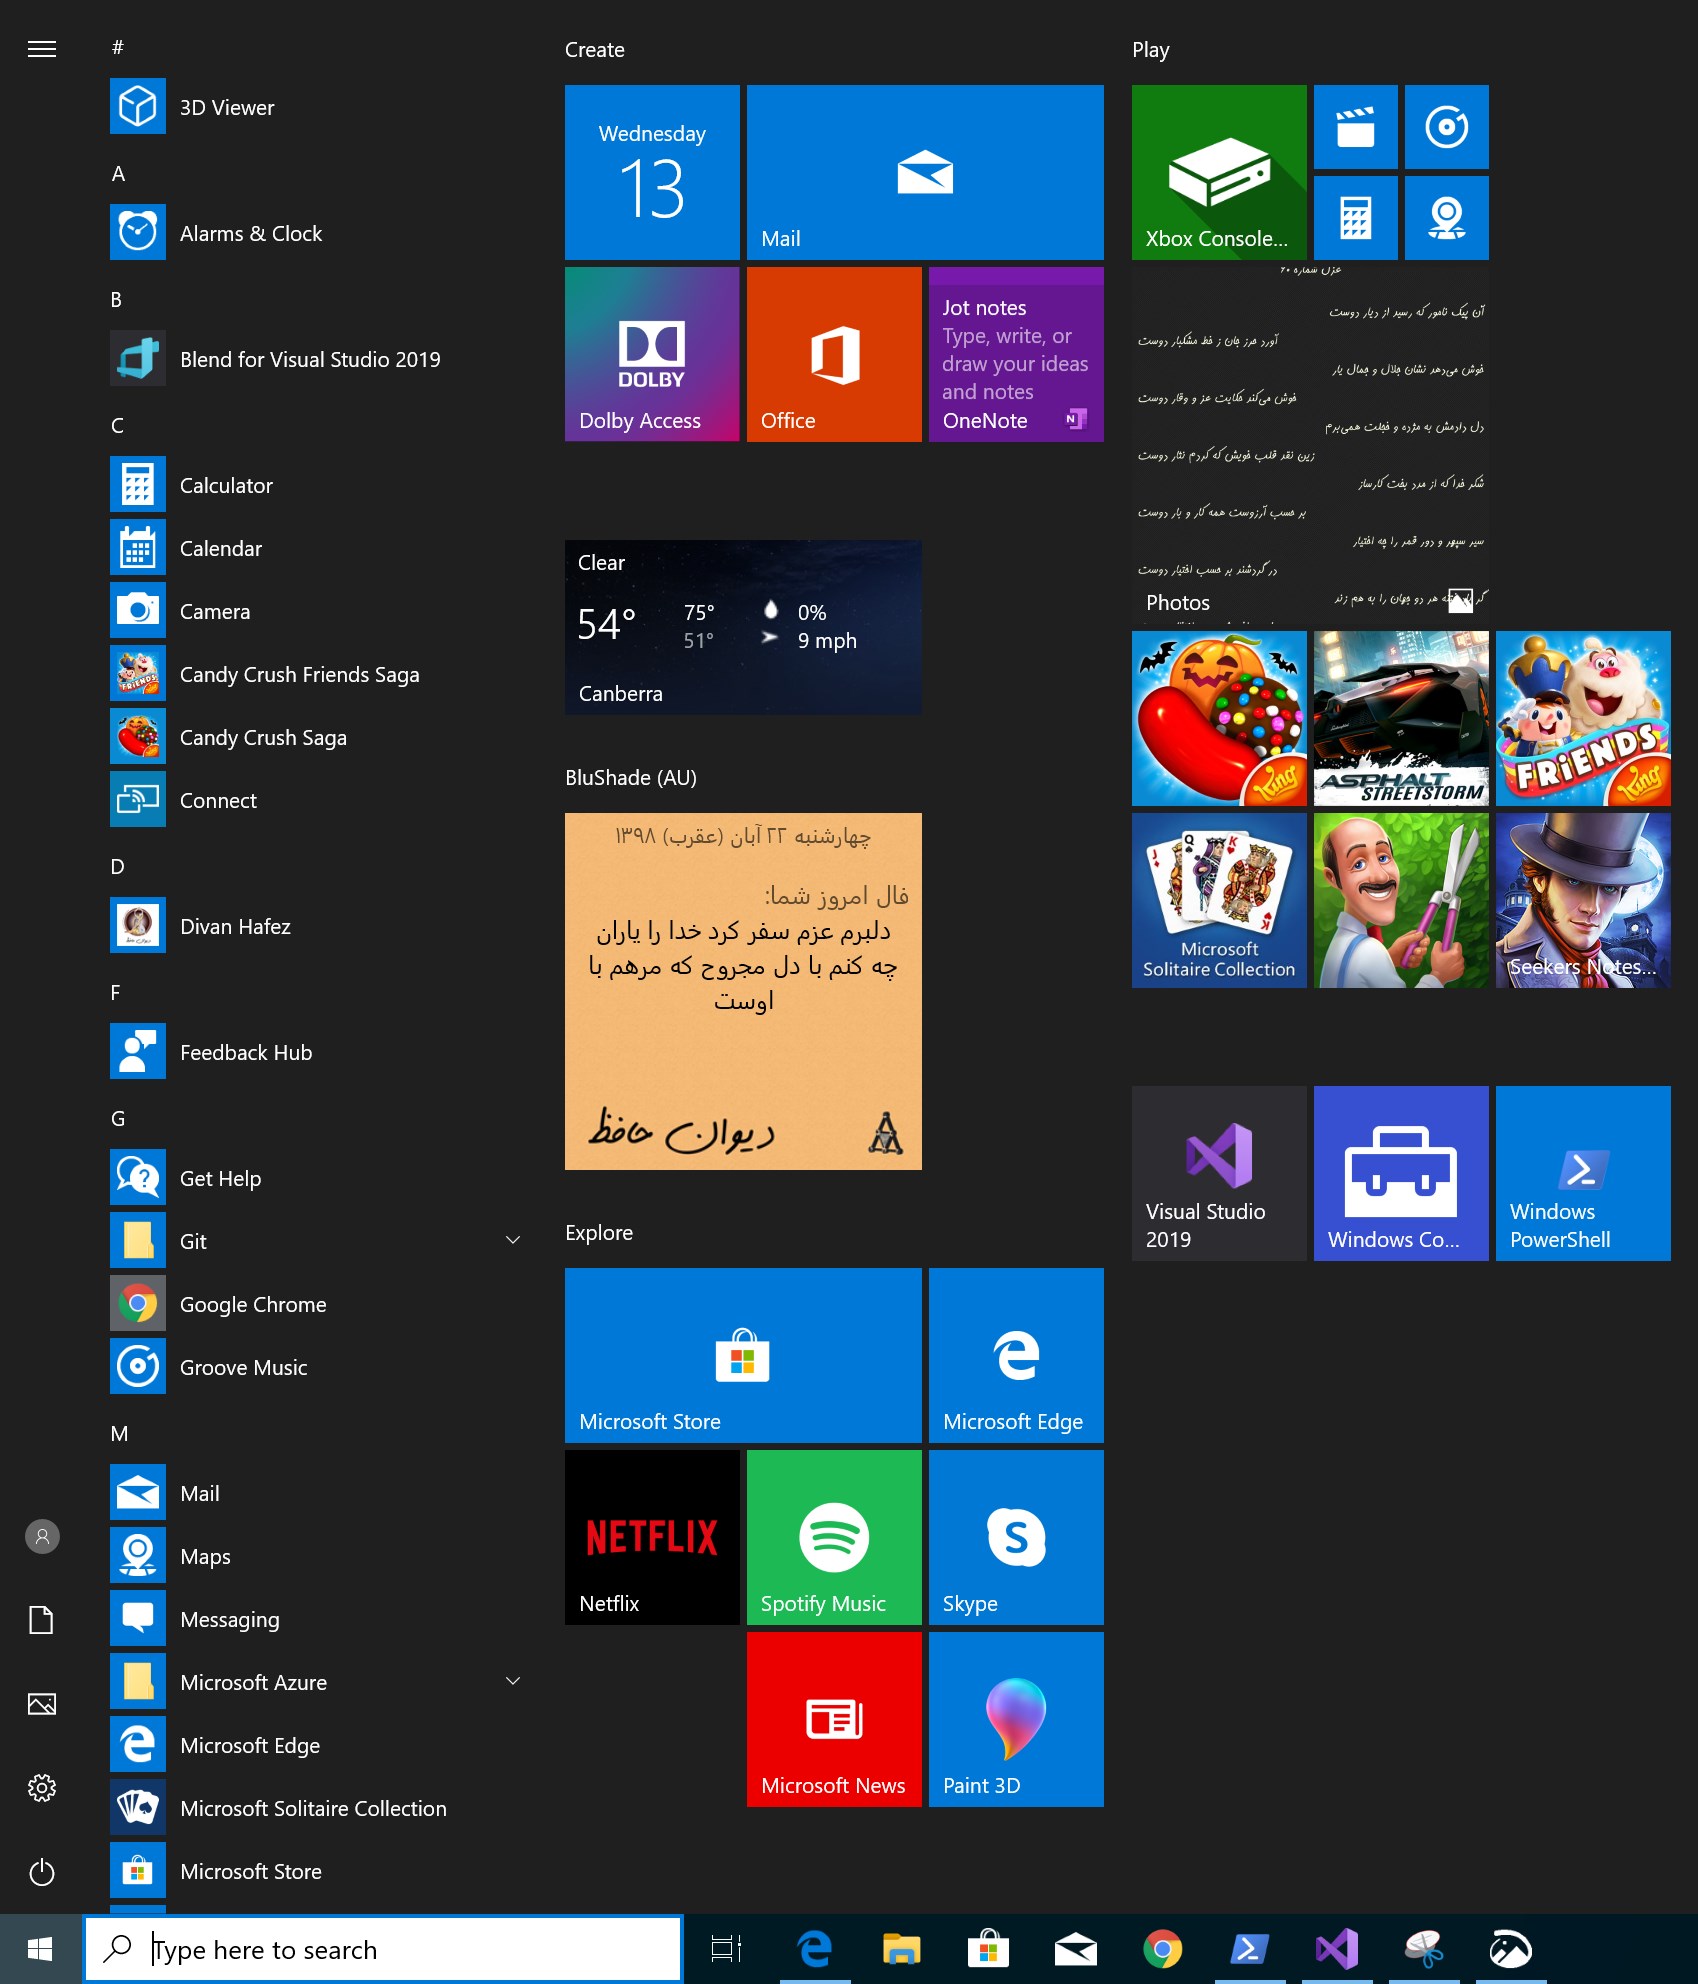This screenshot has width=1698, height=1984.
Task: Open Messaging app
Action: [x=316, y=1619]
